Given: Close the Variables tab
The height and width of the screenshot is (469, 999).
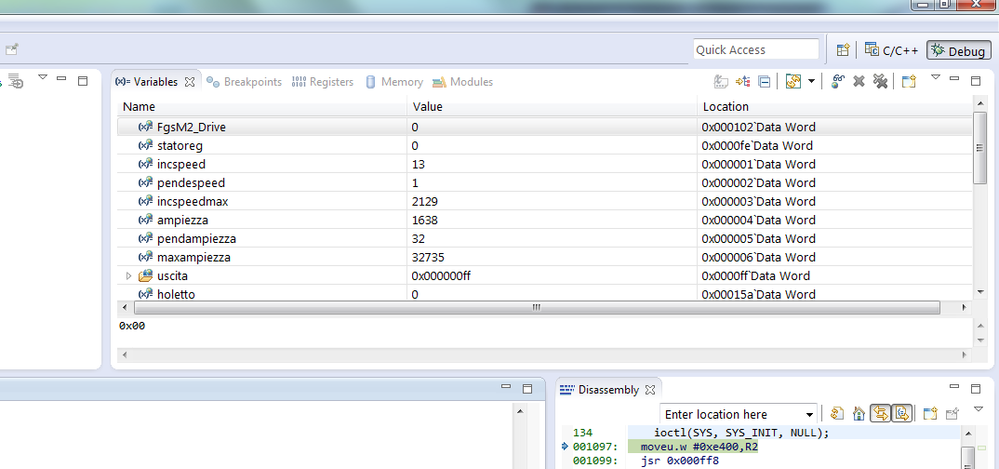Looking at the screenshot, I should (x=189, y=82).
